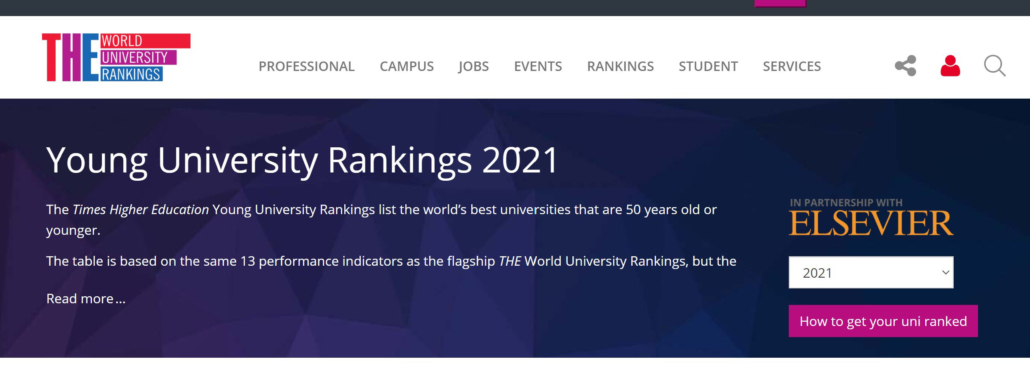This screenshot has width=1030, height=373.
Task: Open the Services menu
Action: pos(792,66)
